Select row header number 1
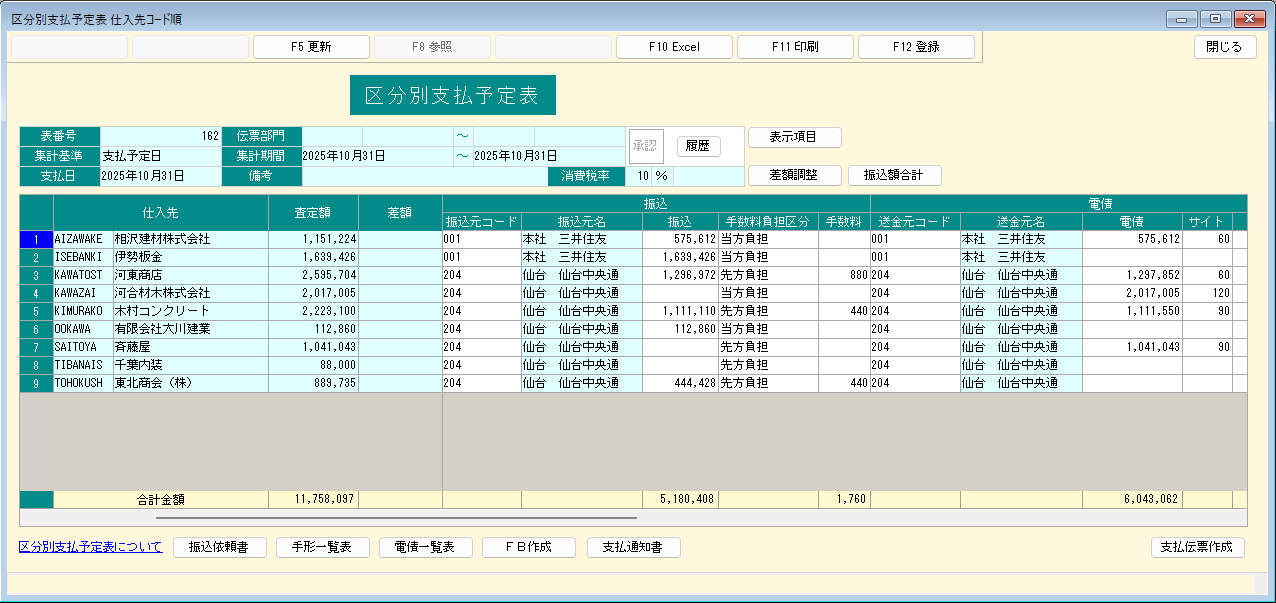The image size is (1276, 603). (x=36, y=240)
